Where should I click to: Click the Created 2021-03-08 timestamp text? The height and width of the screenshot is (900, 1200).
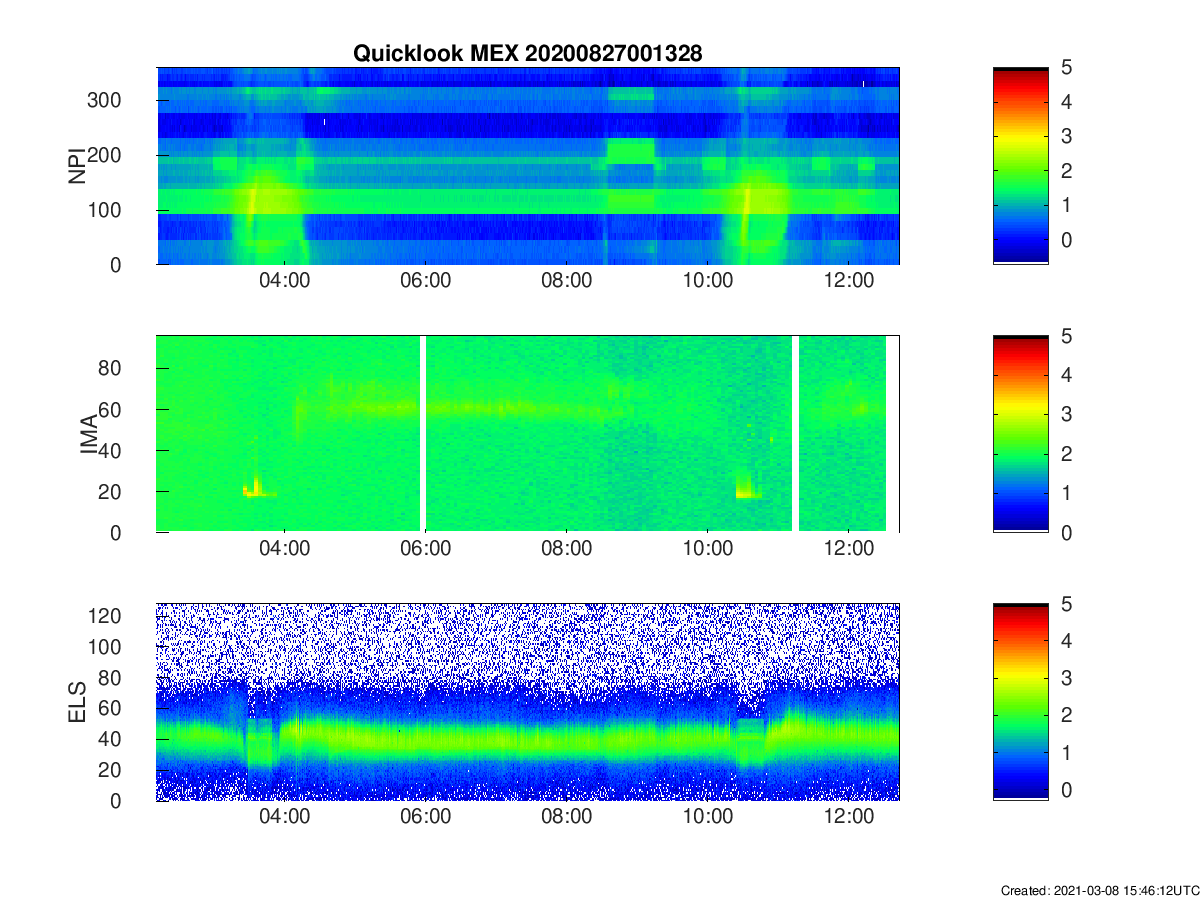coord(1099,890)
